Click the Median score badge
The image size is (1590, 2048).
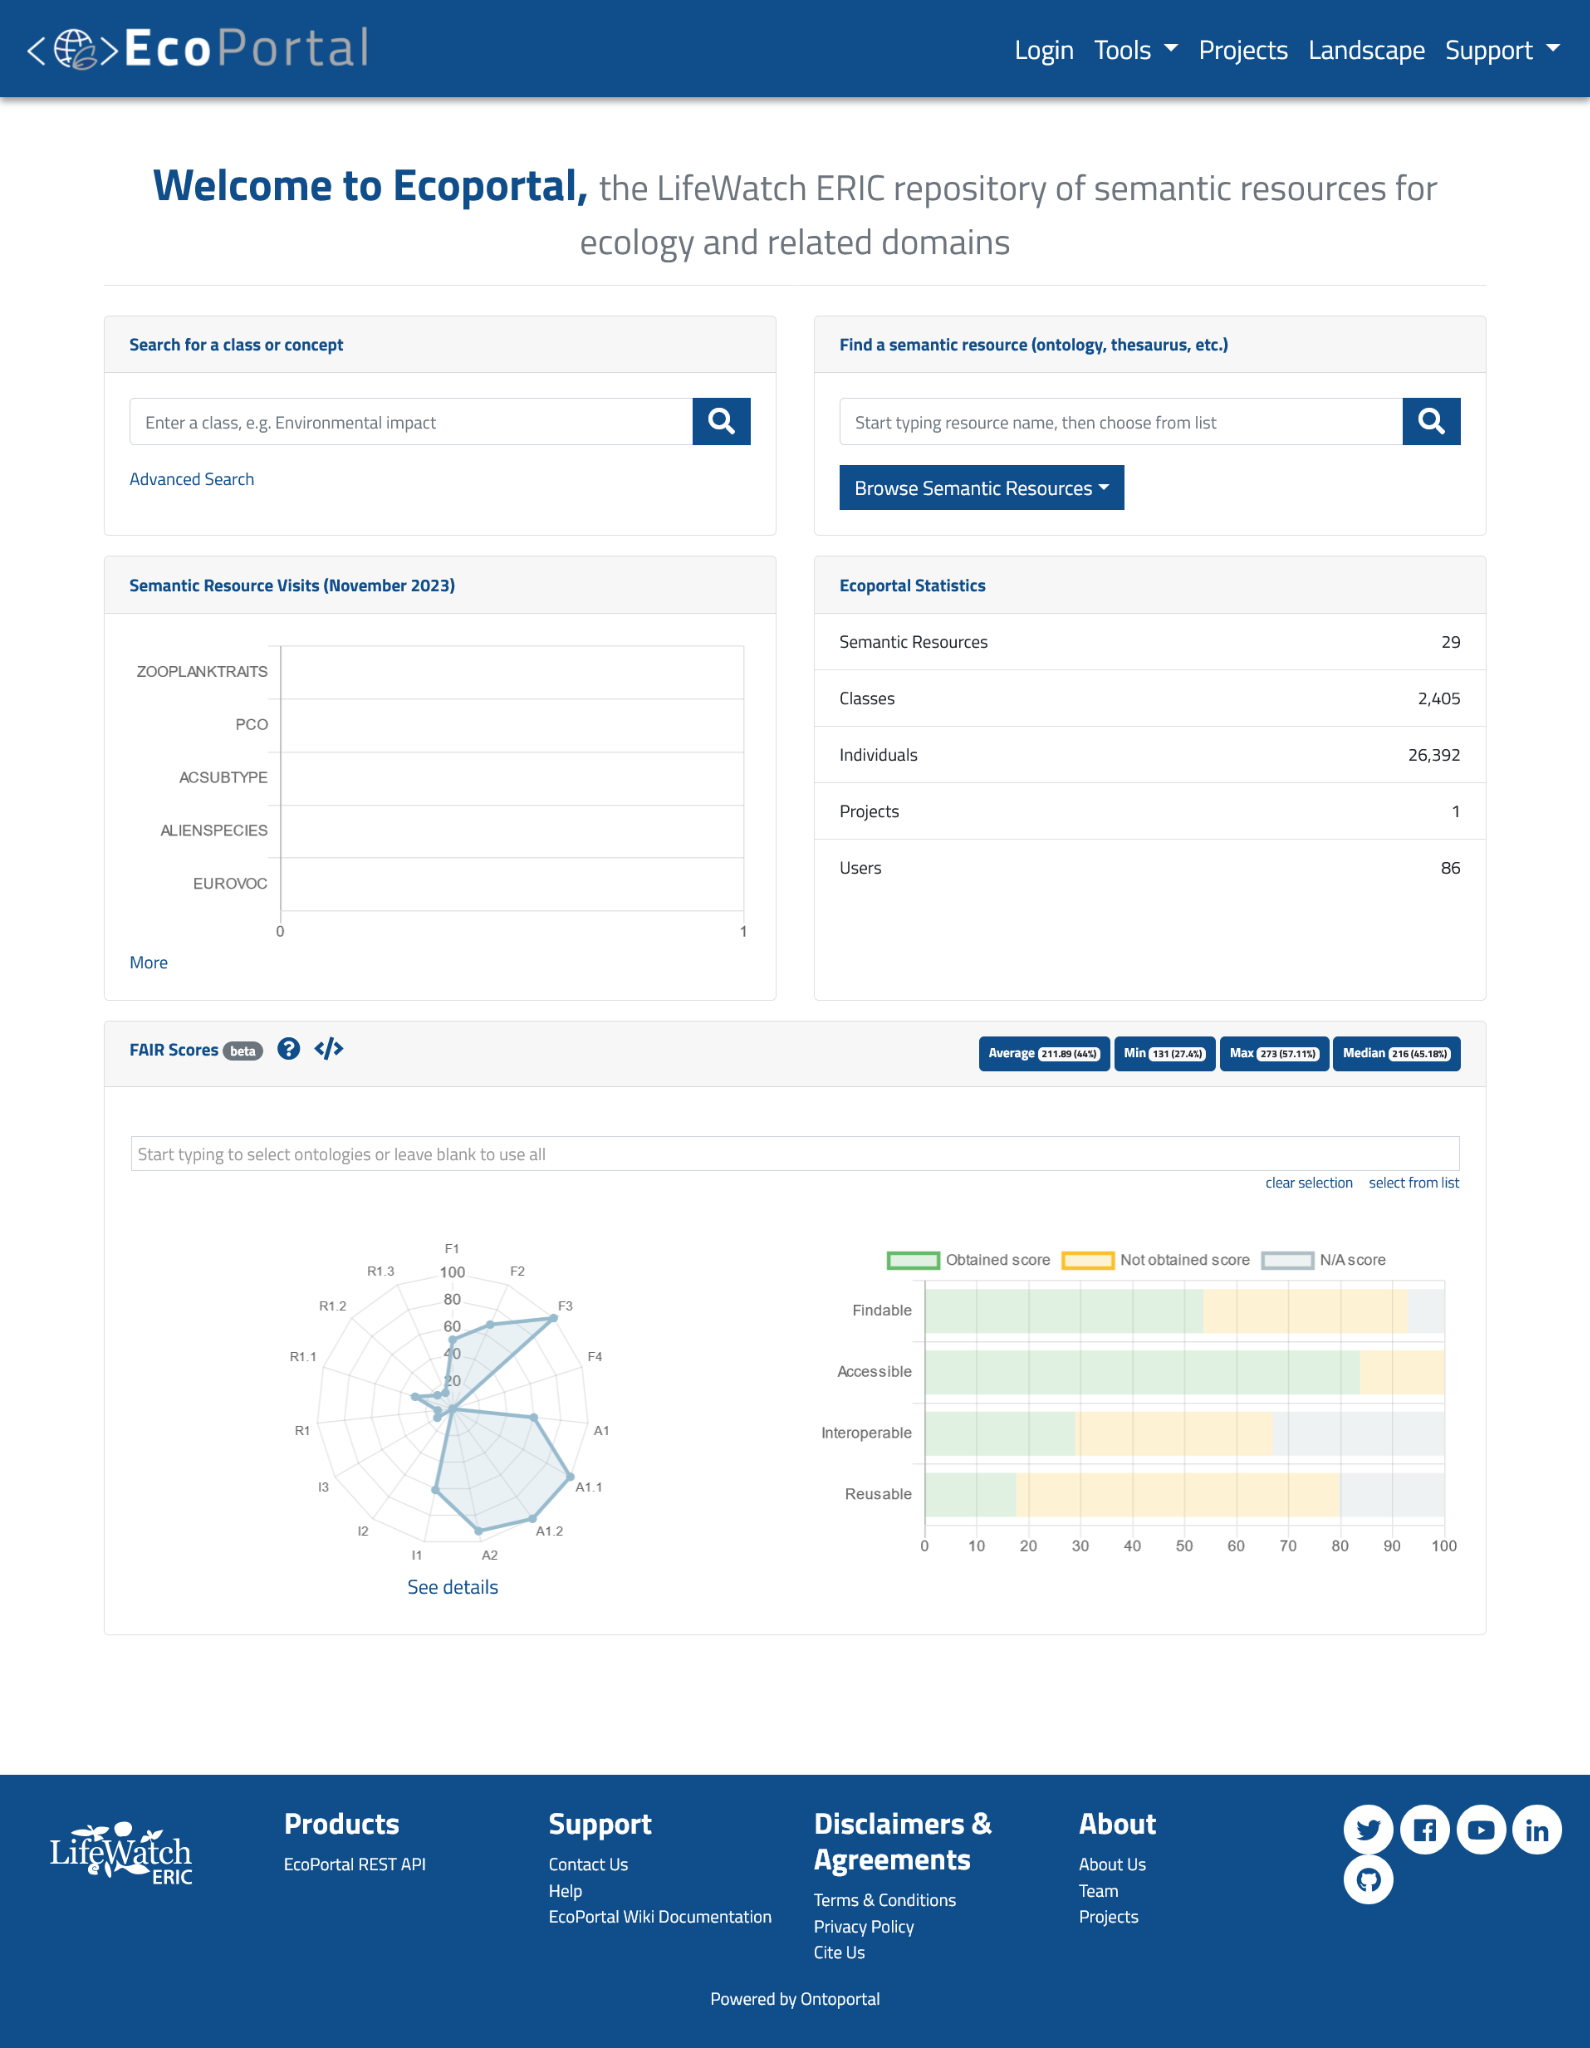pyautogui.click(x=1396, y=1054)
